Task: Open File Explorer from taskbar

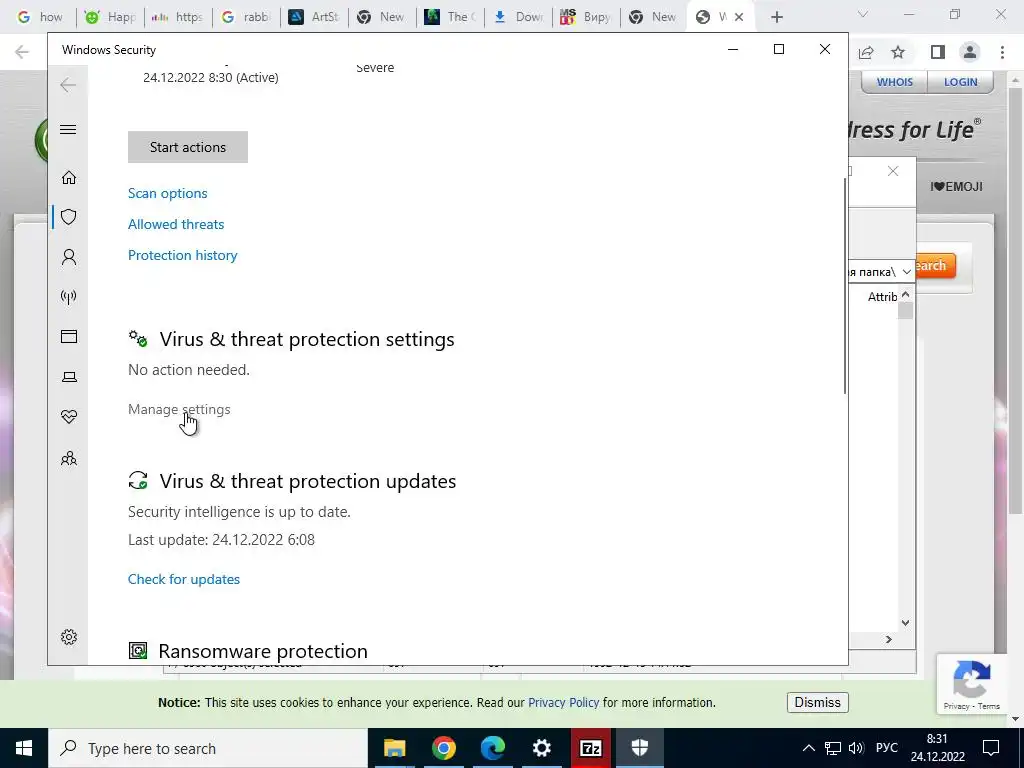Action: click(x=394, y=748)
